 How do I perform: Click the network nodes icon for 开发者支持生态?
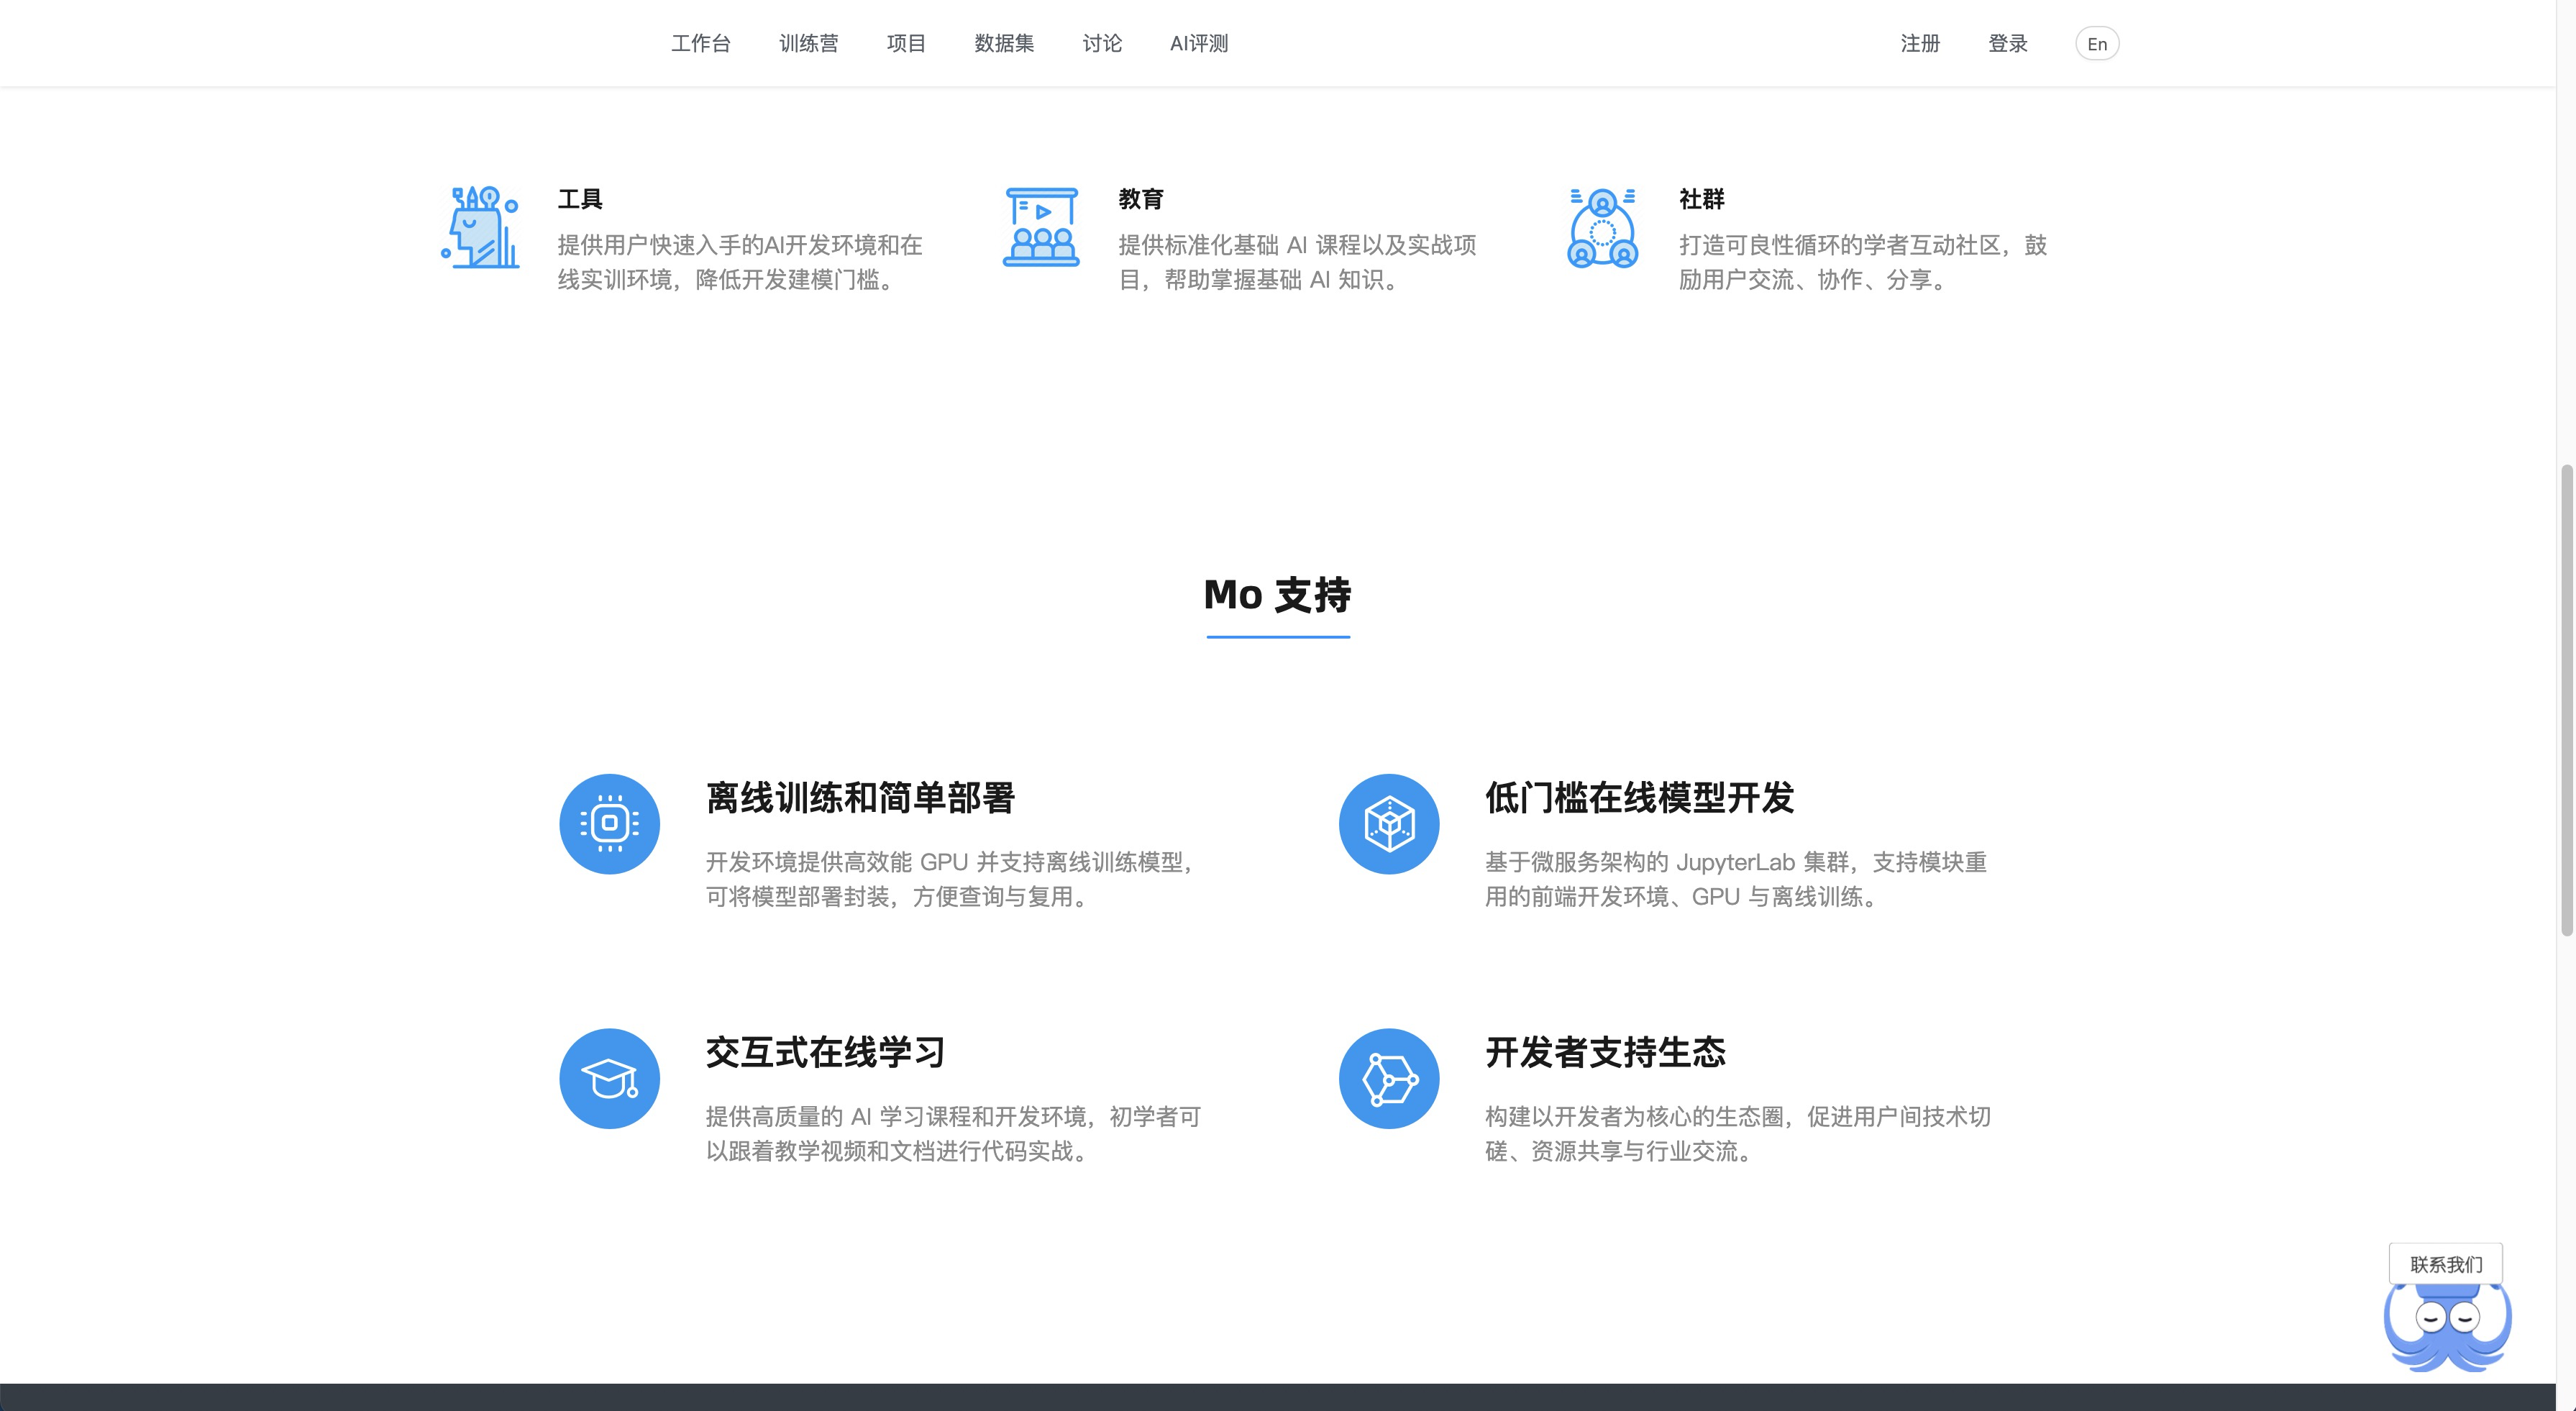[1389, 1079]
